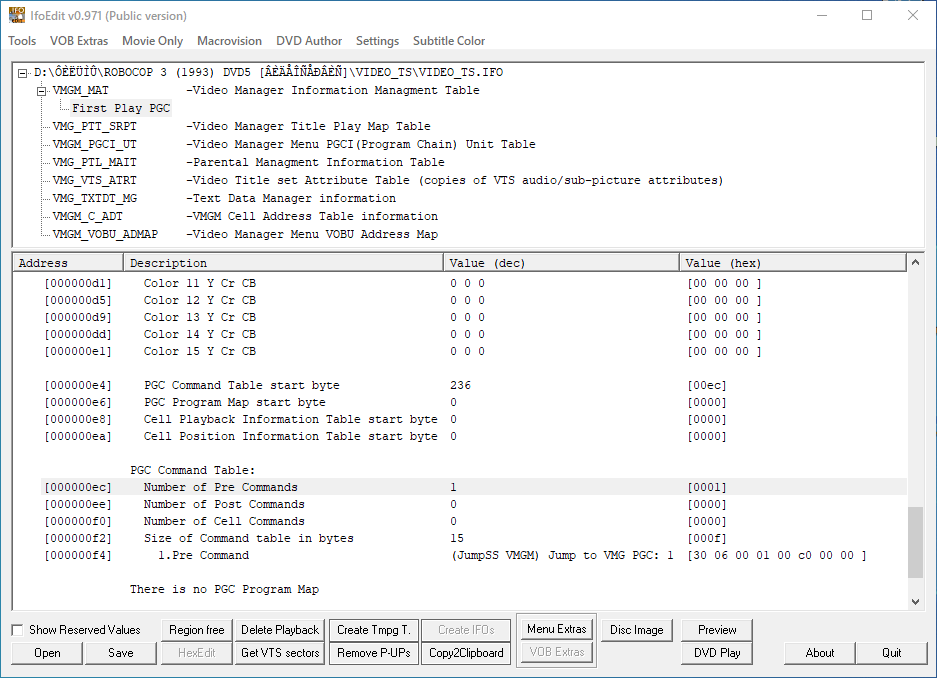Open the Disc Image dialog
Viewport: 937px width, 678px height.
(x=636, y=630)
